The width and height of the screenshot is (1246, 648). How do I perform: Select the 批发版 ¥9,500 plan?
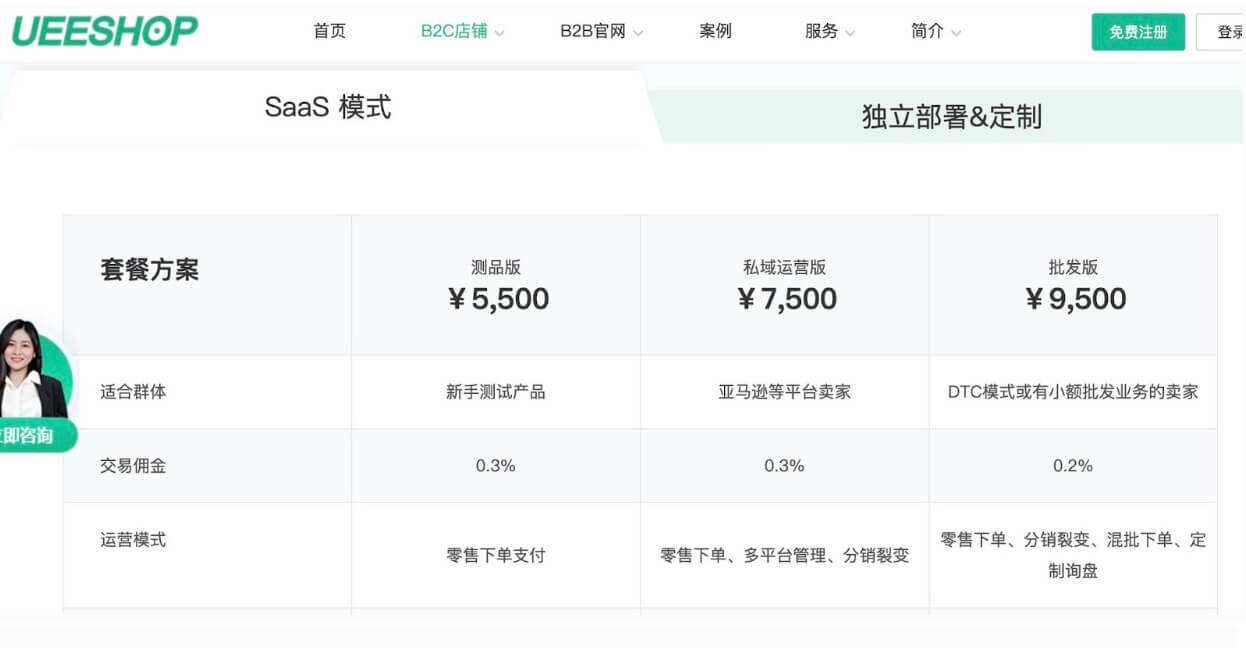click(1073, 285)
